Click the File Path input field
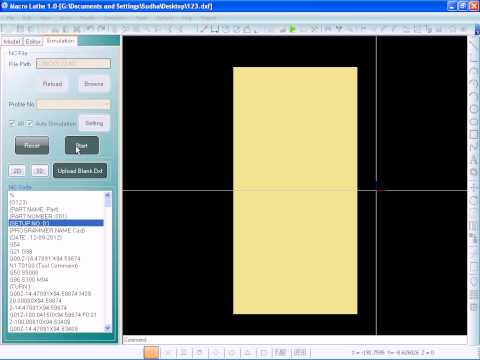Image resolution: width=480 pixels, height=360 pixels. point(73,64)
